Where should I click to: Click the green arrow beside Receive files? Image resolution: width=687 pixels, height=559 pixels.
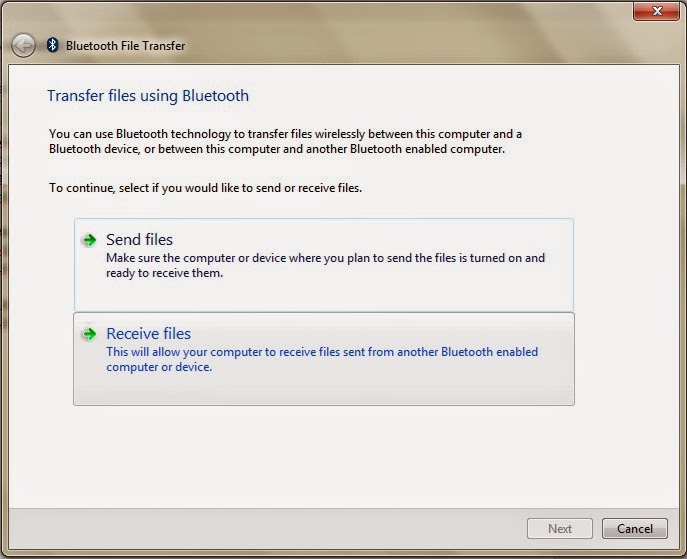coord(89,334)
